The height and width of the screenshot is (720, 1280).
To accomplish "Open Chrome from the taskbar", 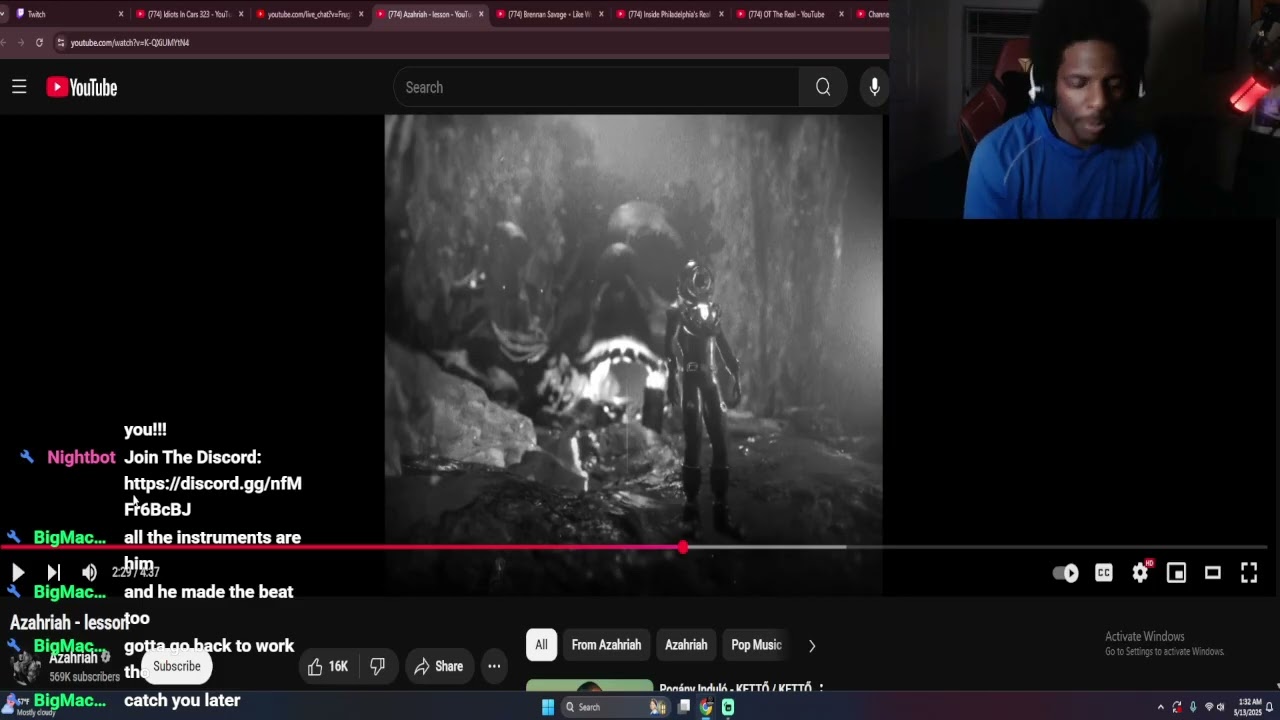I will pos(706,707).
